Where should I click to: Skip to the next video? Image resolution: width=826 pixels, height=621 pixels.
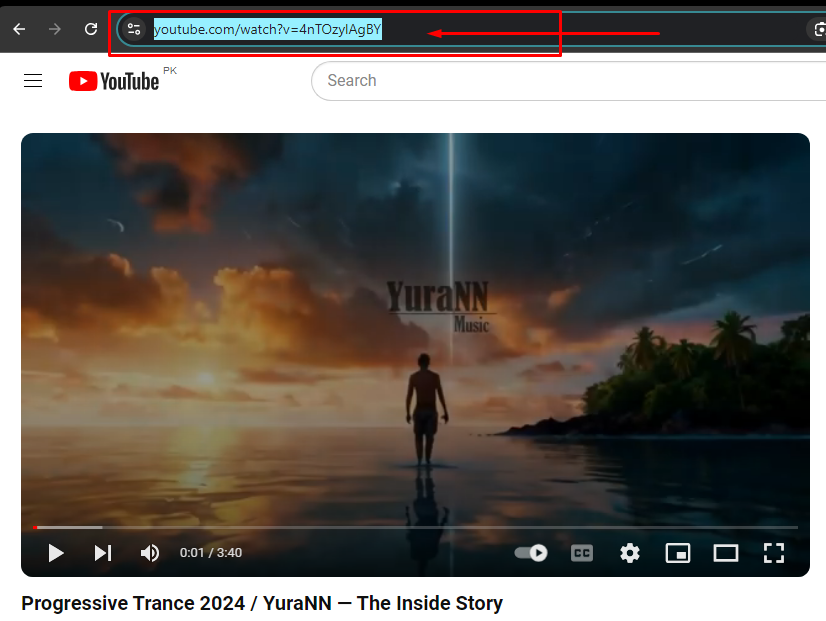coord(103,553)
